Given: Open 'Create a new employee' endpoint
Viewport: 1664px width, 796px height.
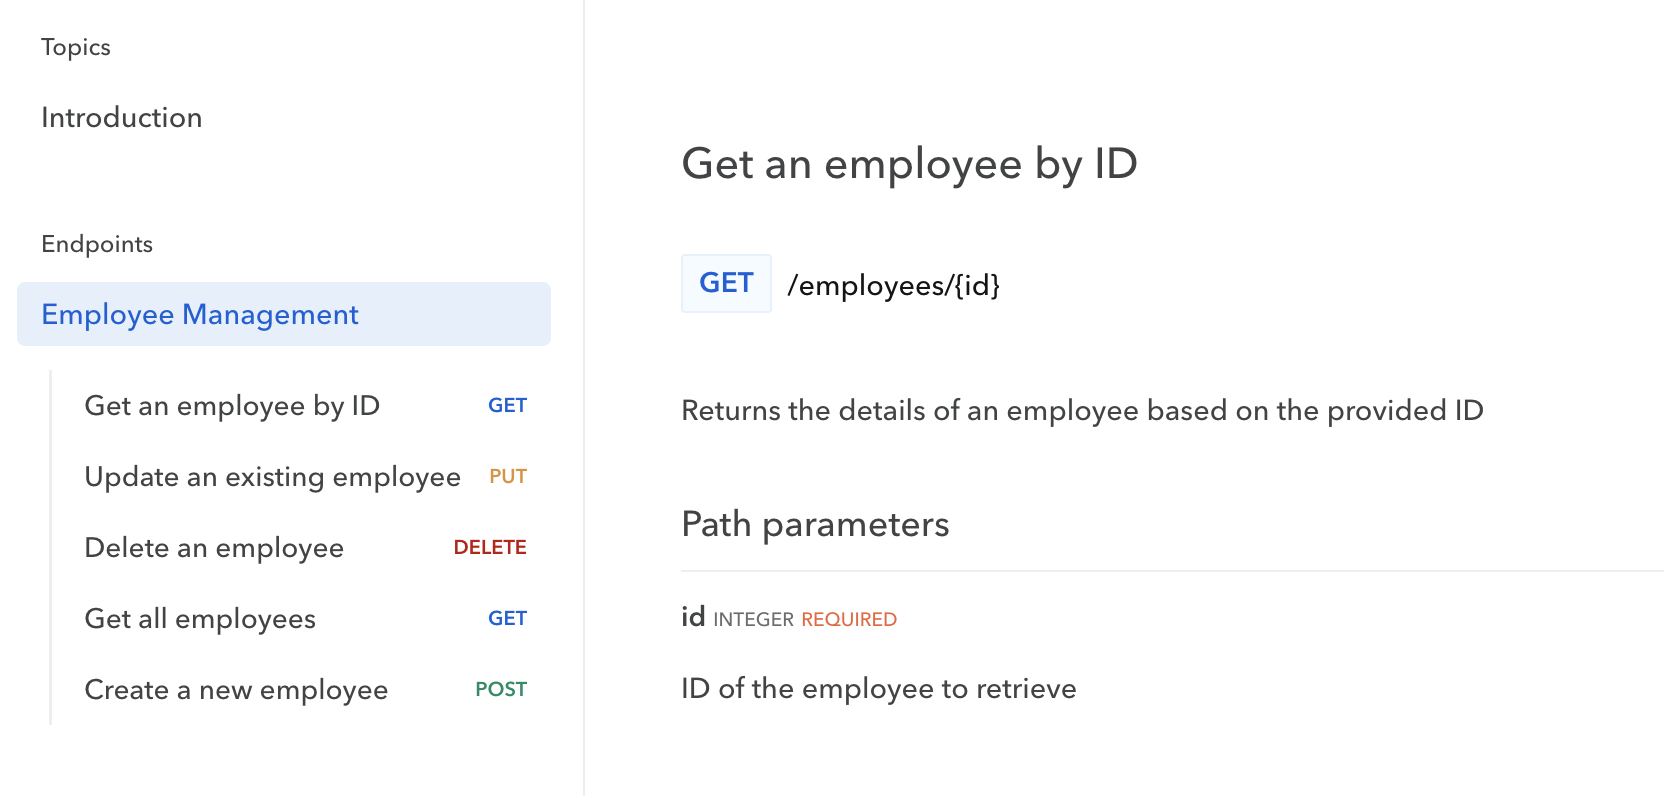Looking at the screenshot, I should pos(236,690).
